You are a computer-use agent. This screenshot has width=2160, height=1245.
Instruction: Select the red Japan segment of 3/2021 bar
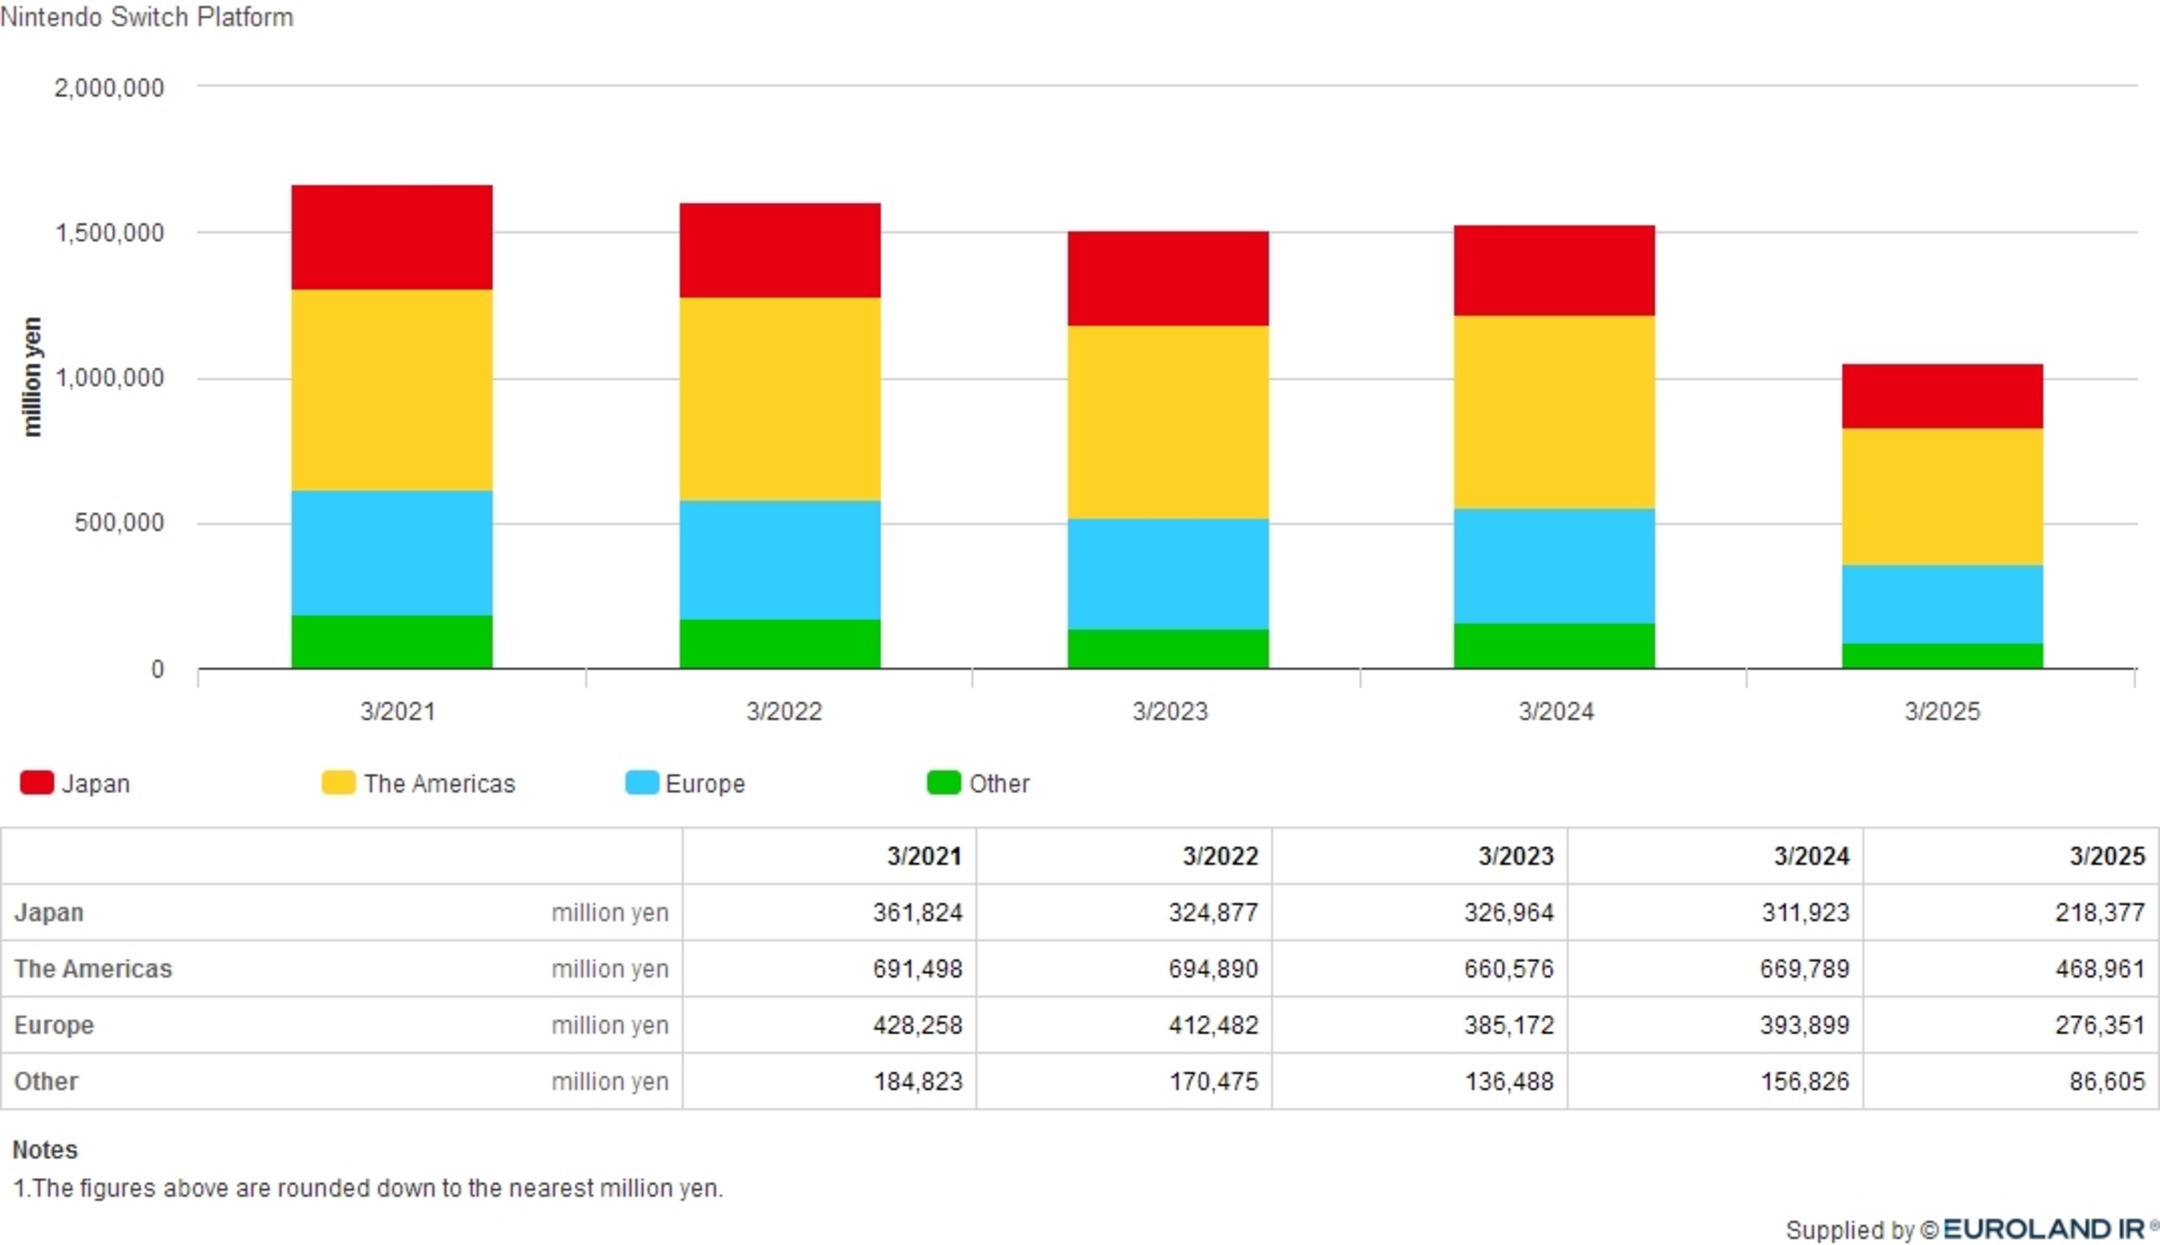(x=392, y=237)
